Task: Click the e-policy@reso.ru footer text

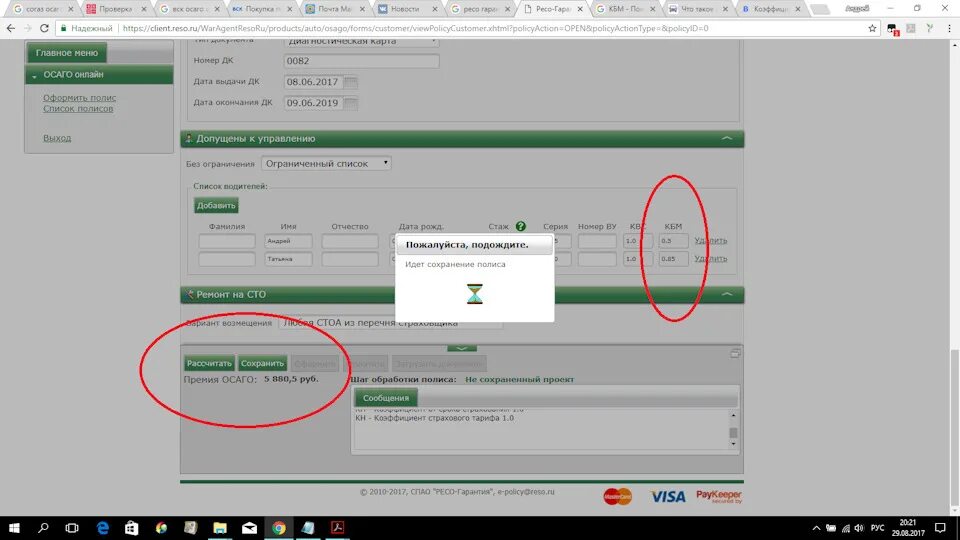Action: point(526,492)
